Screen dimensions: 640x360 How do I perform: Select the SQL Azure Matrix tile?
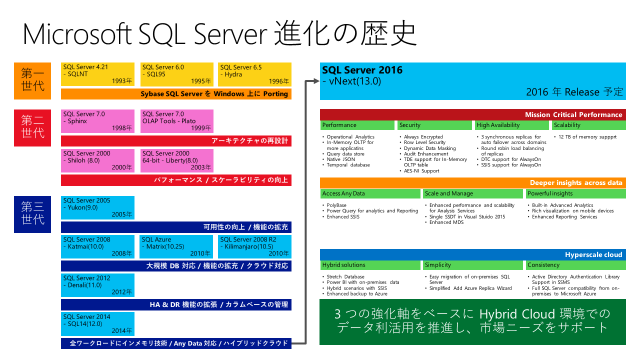pyautogui.click(x=176, y=247)
